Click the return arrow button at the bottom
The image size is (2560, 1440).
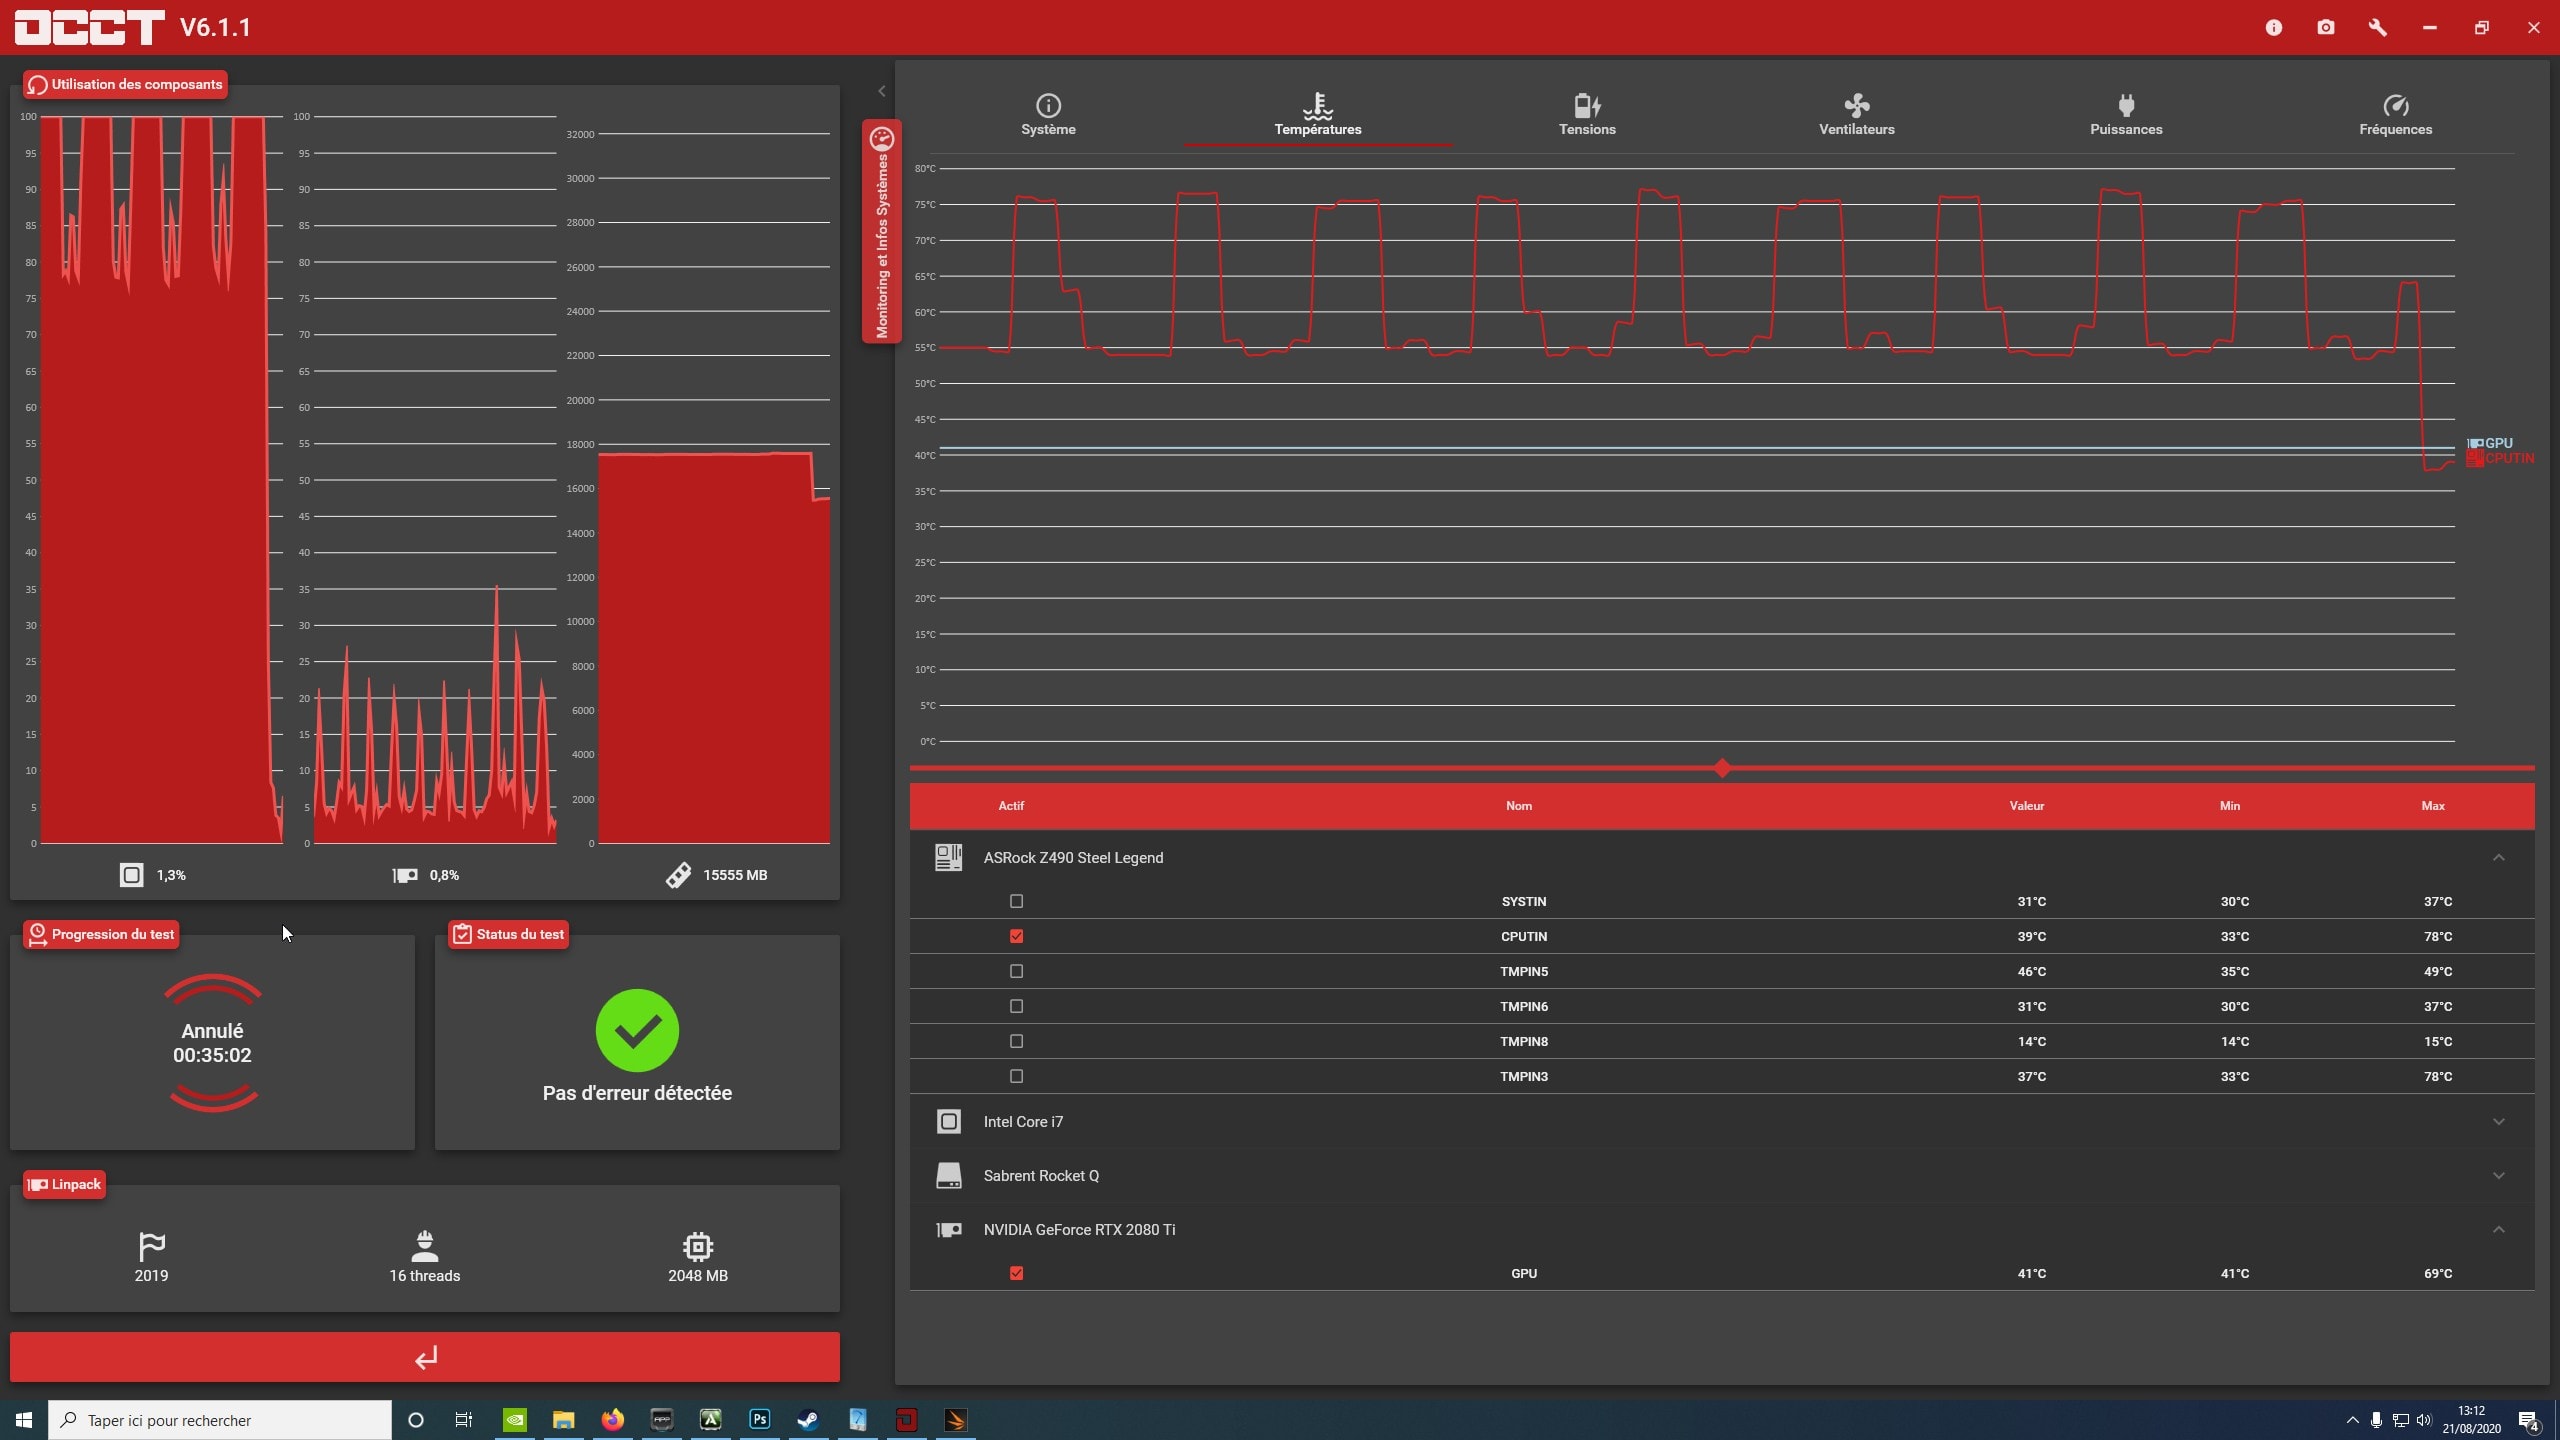pos(425,1357)
